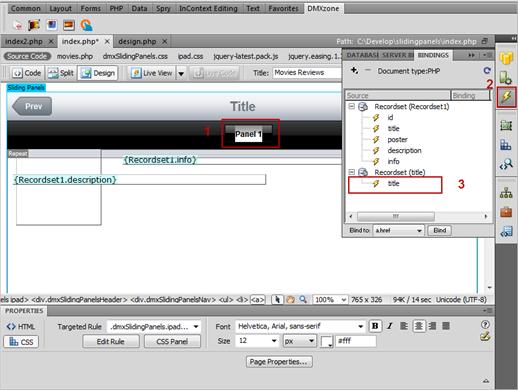Open the Databases panel with yellow cylinders icon
This screenshot has width=518, height=390.
tap(506, 58)
